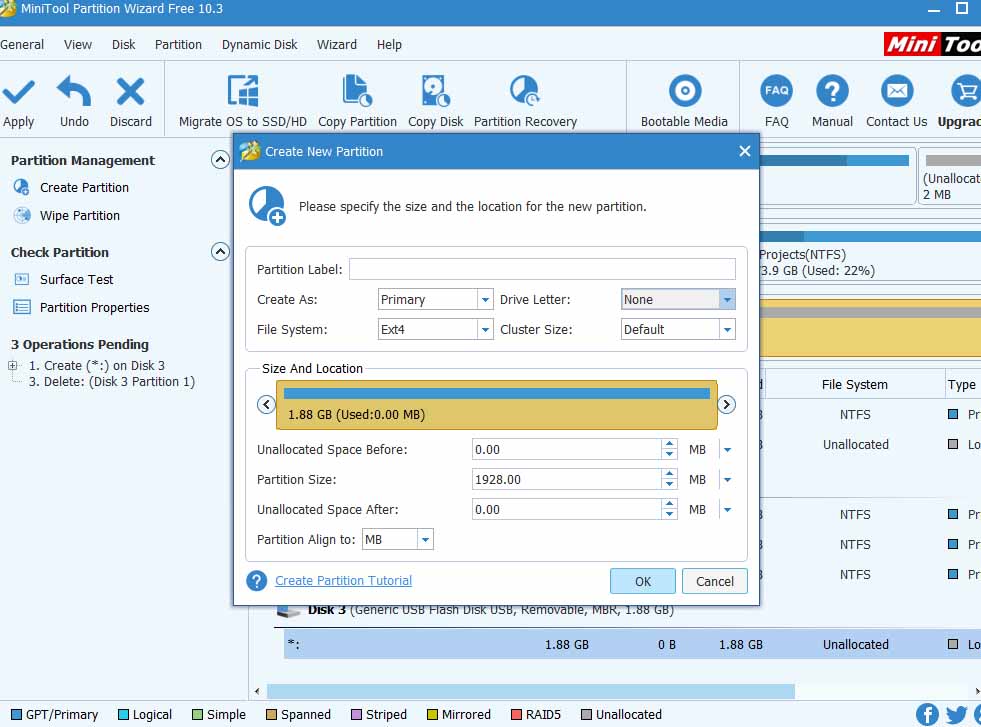Viewport: 981px width, 727px height.
Task: Open Partition Properties in sidebar
Action: (x=94, y=308)
